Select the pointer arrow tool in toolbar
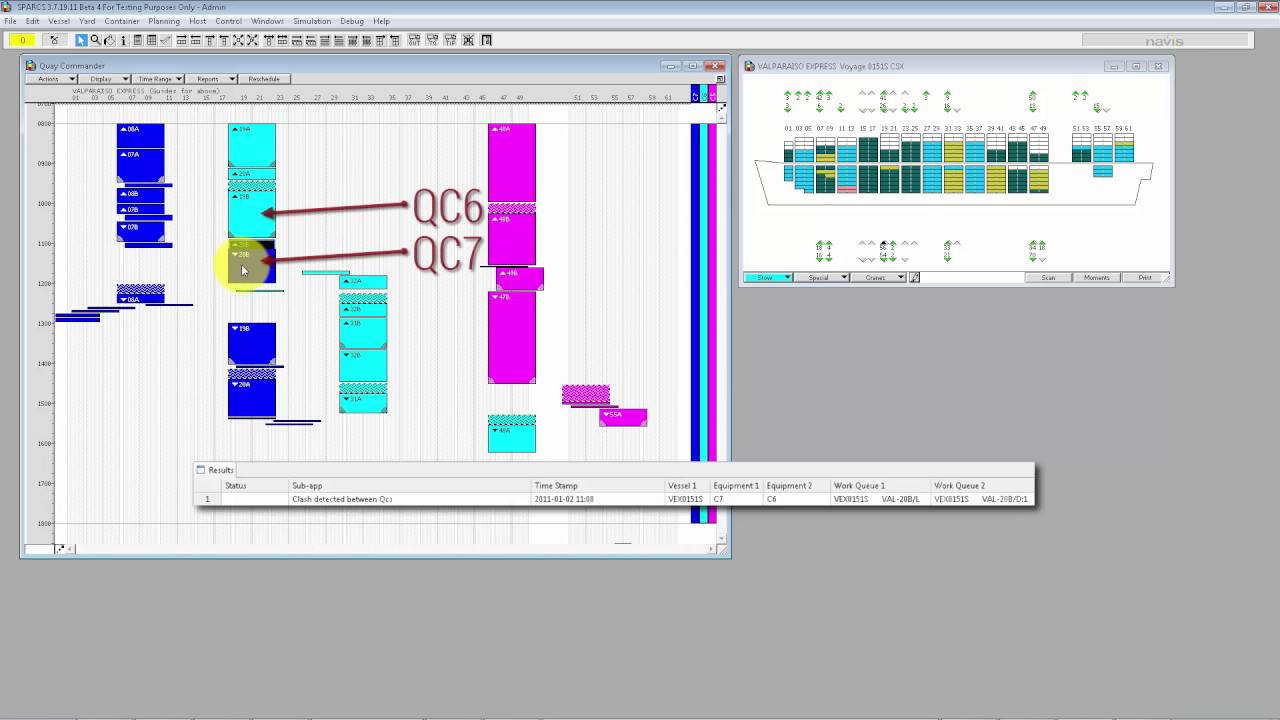This screenshot has width=1280, height=720. [x=81, y=40]
